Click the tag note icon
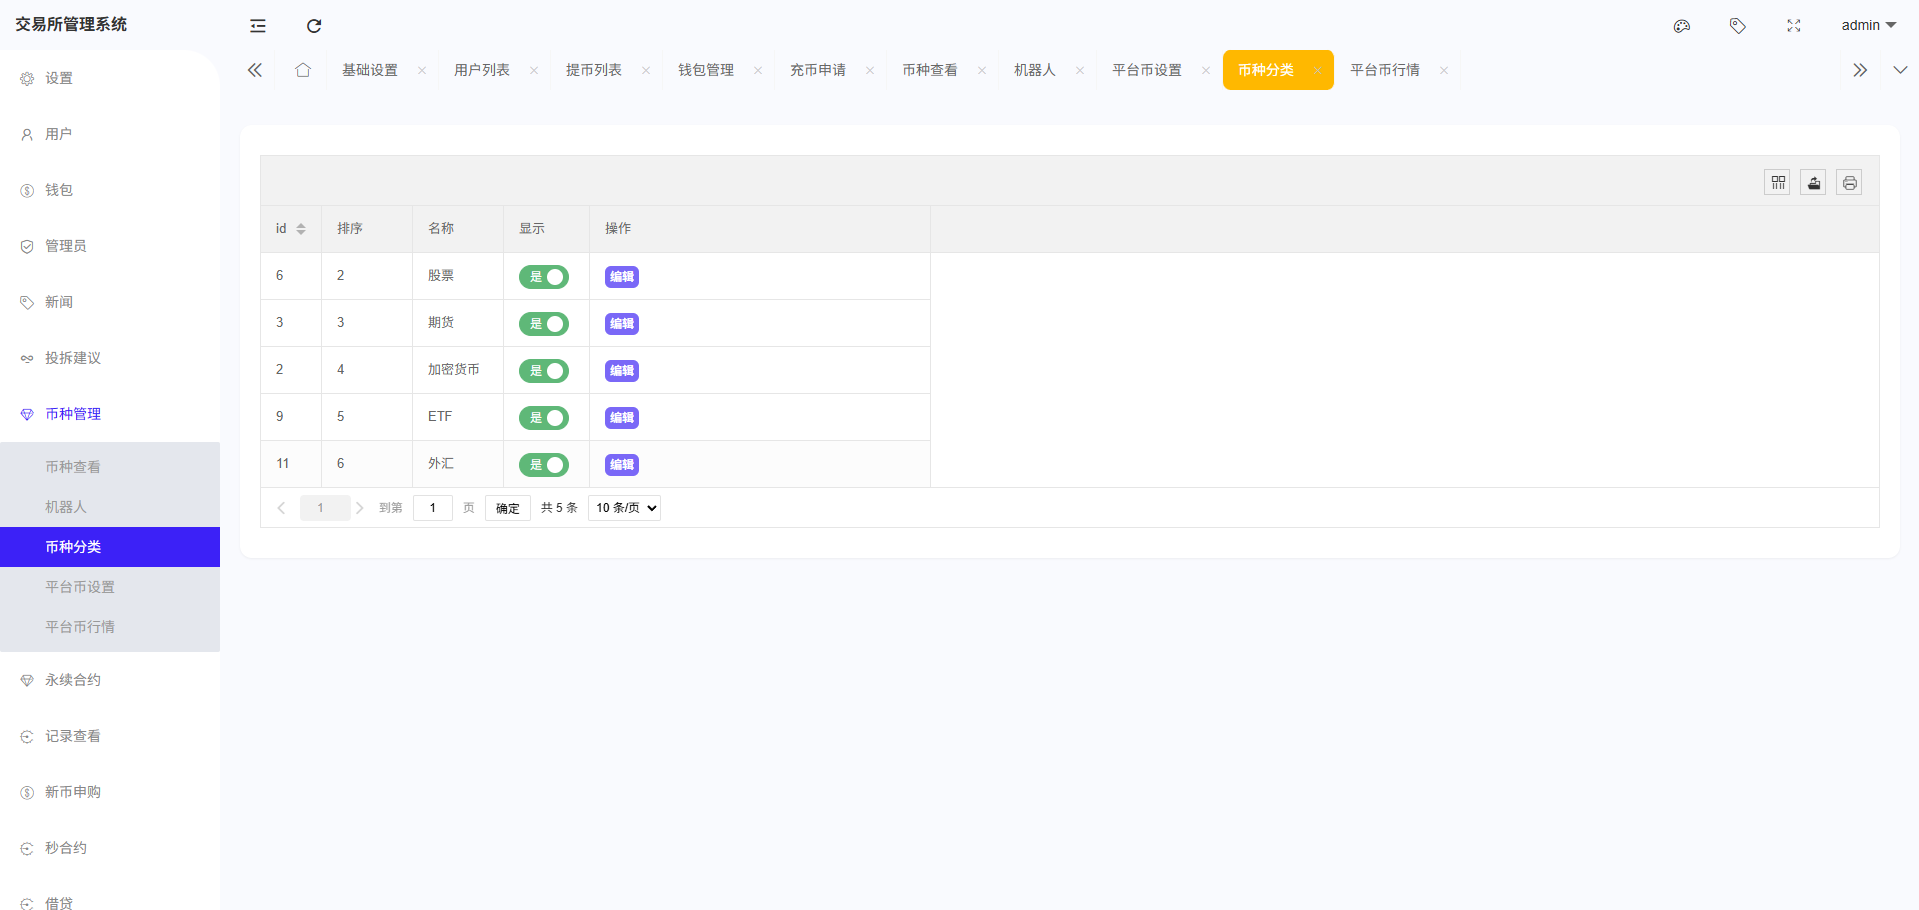Viewport: 1919px width, 910px height. click(x=1738, y=26)
